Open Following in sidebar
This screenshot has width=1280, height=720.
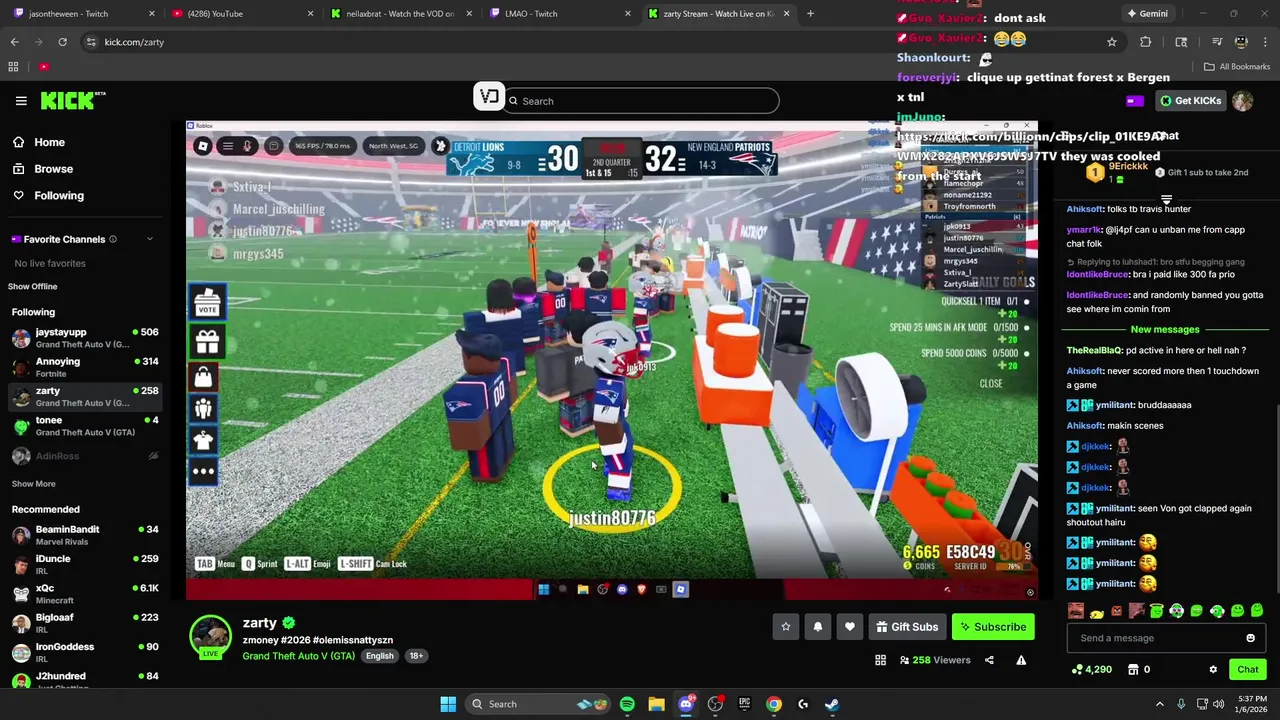click(59, 196)
